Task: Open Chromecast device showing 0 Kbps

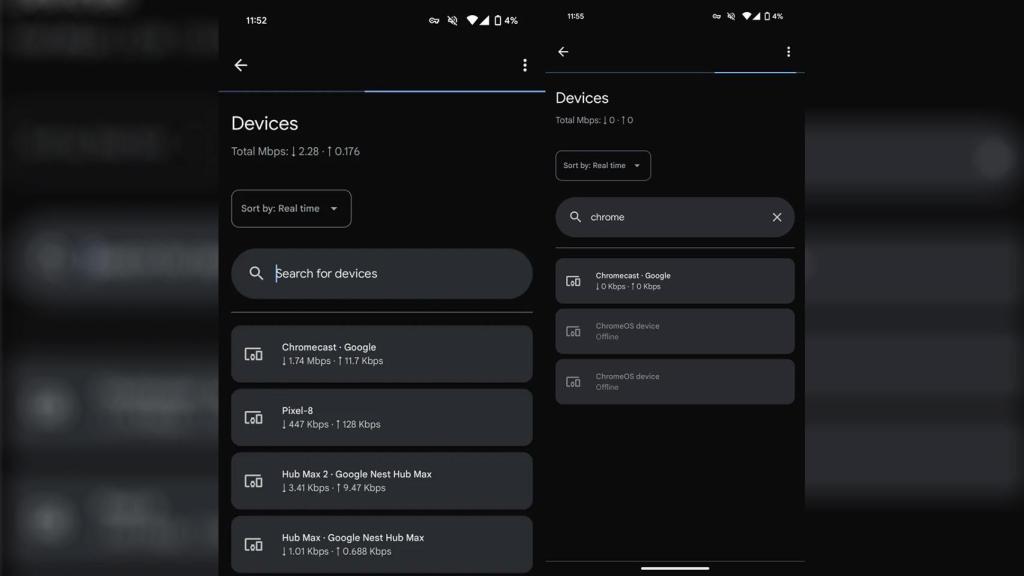Action: coord(675,281)
